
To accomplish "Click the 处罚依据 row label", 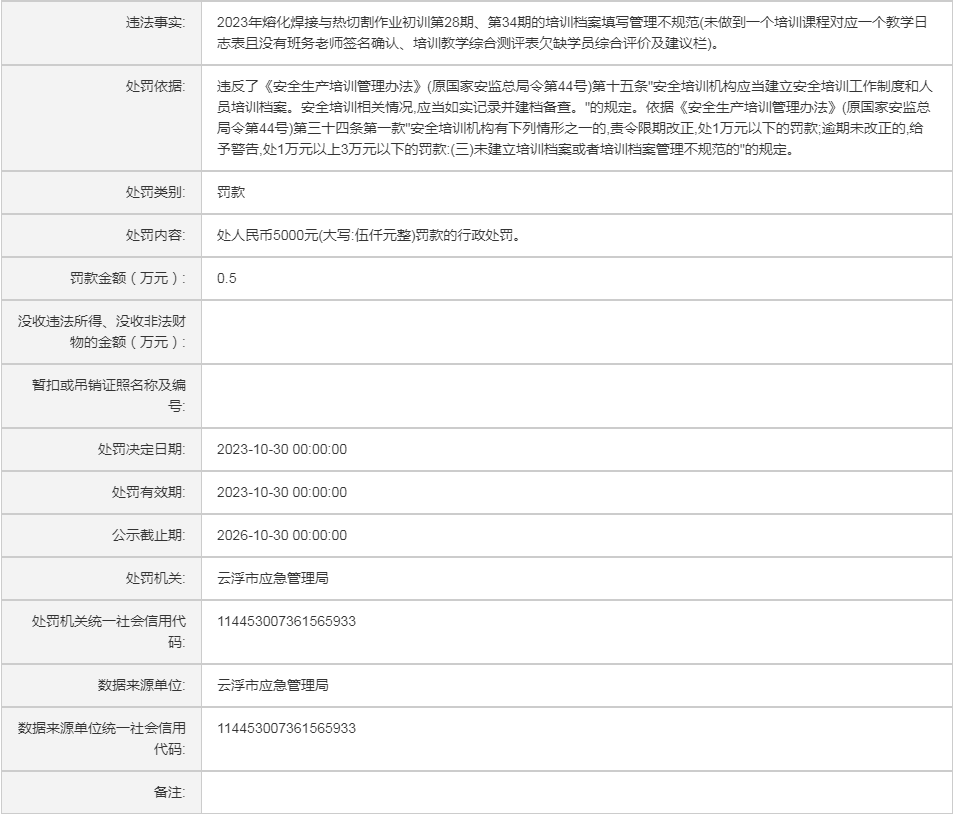I will 154,86.
